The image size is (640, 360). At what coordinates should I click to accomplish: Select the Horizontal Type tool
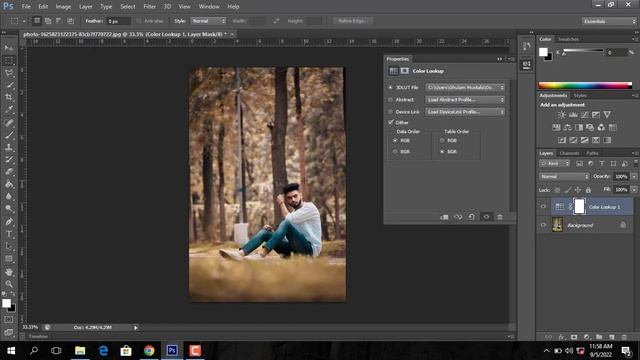(x=9, y=234)
